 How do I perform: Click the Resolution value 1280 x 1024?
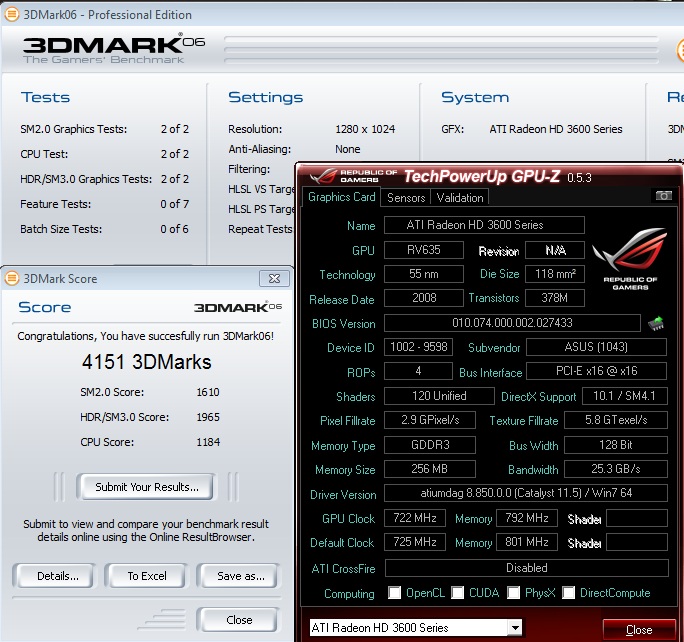coord(365,129)
